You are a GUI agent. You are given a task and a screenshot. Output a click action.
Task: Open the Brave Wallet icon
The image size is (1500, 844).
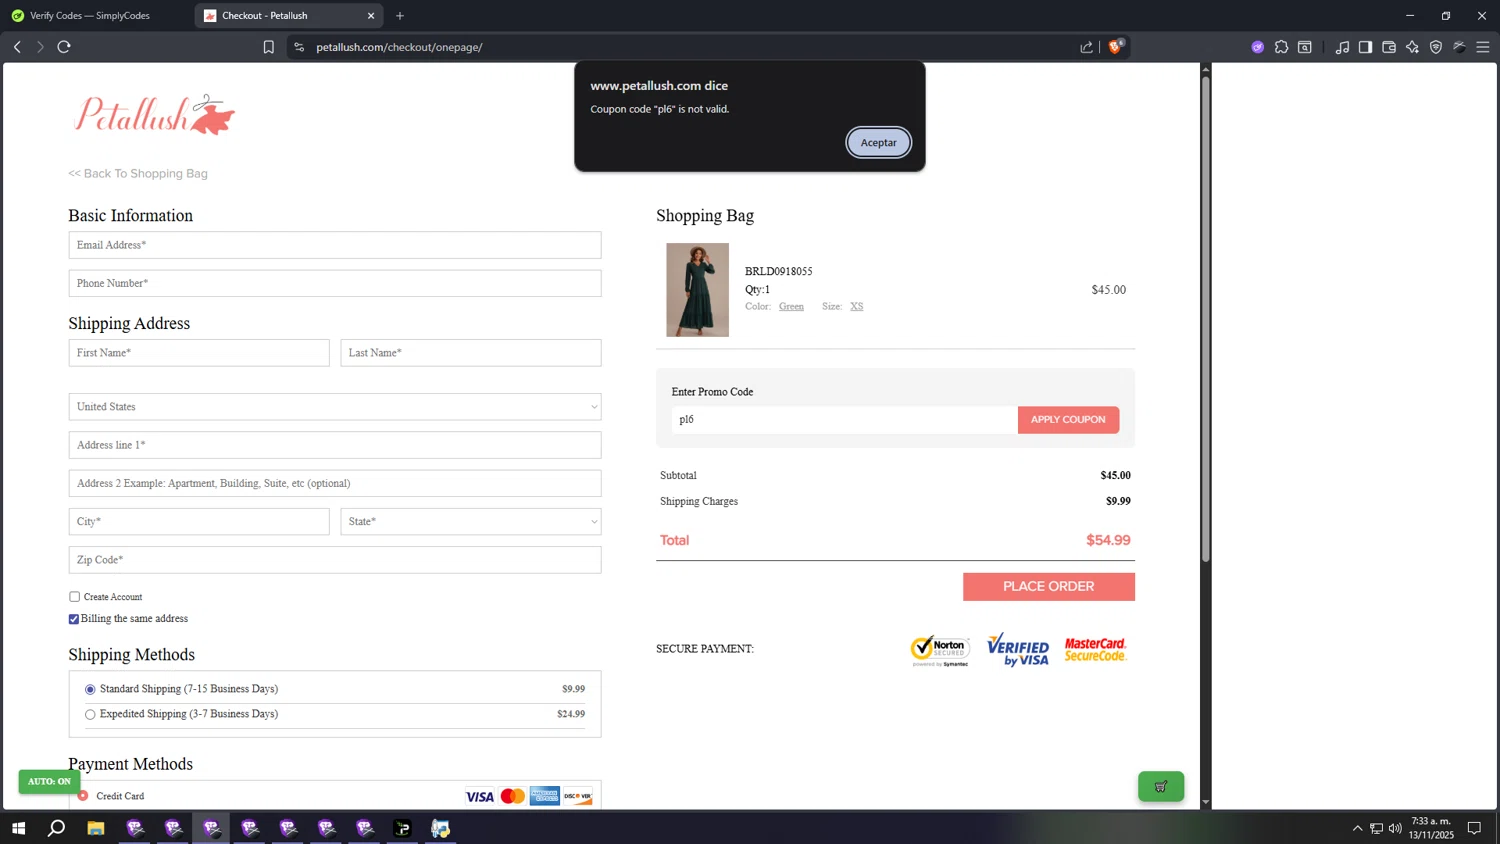1389,47
